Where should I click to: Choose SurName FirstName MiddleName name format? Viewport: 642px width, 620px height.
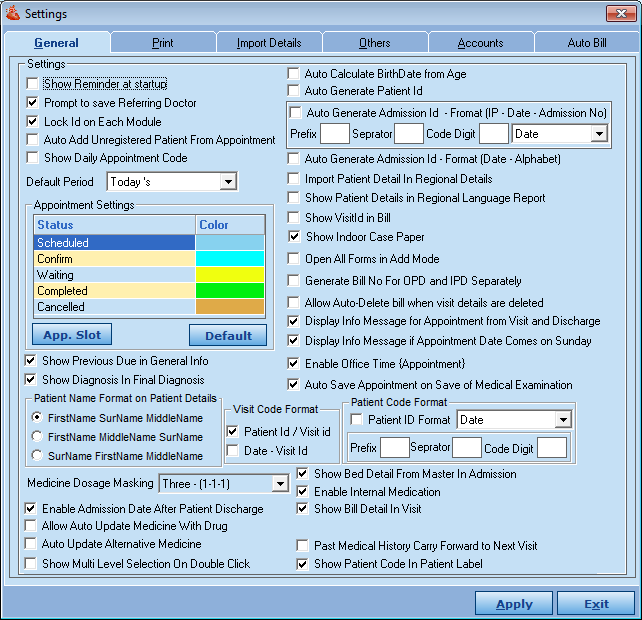38,455
